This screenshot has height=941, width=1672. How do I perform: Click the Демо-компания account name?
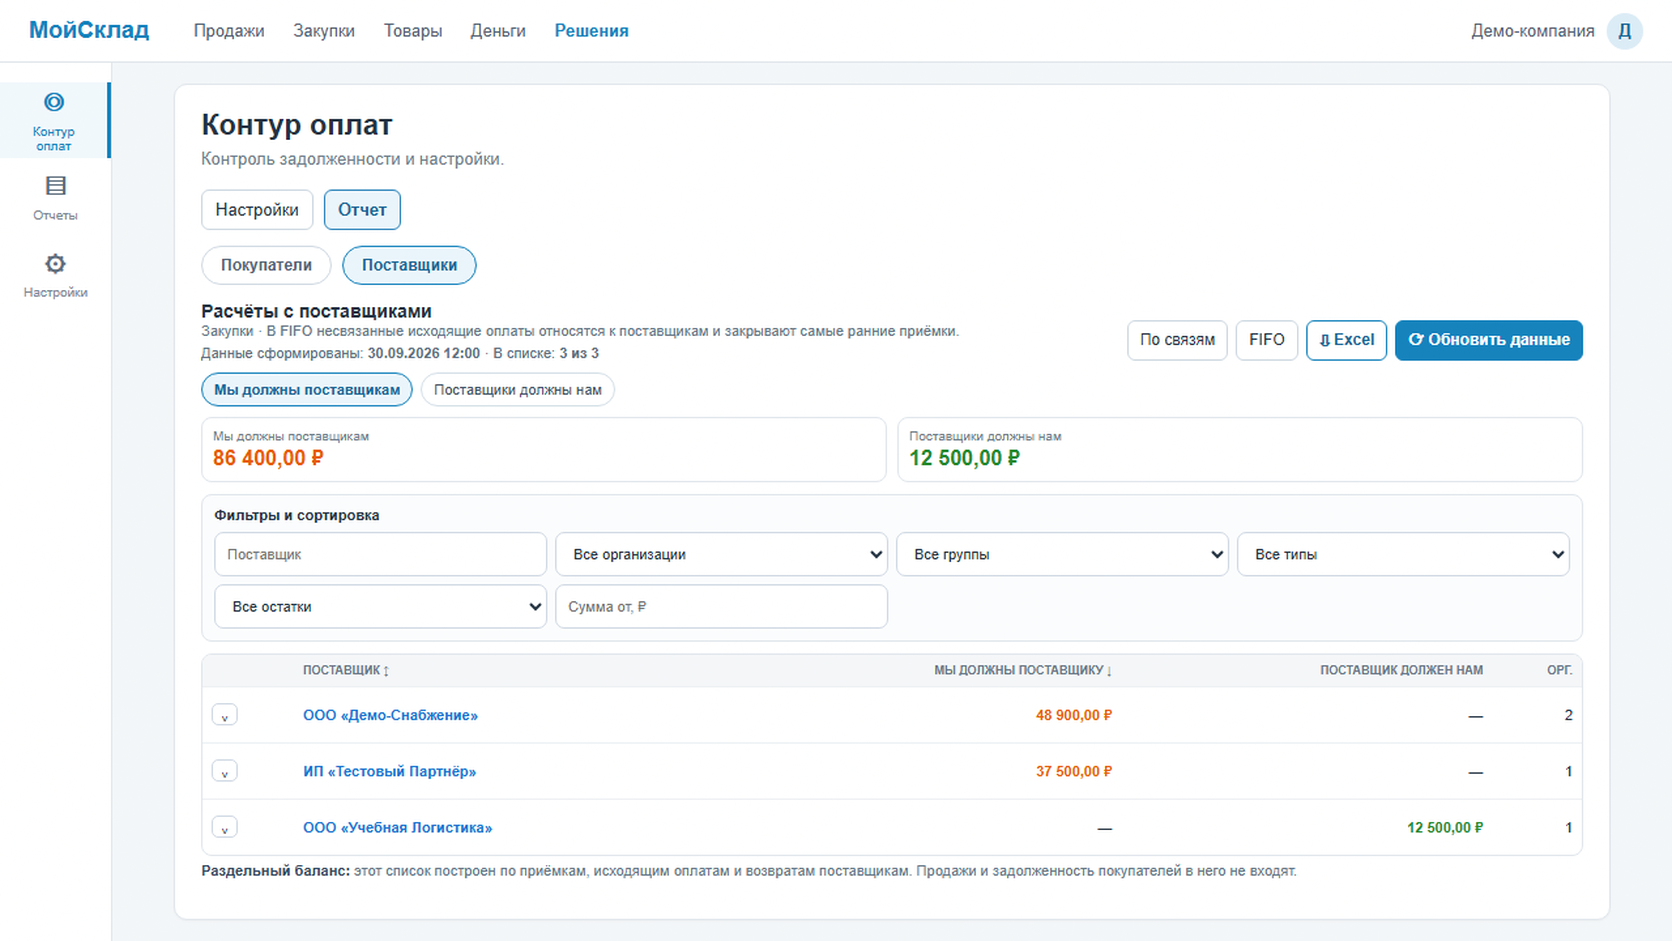1532,31
